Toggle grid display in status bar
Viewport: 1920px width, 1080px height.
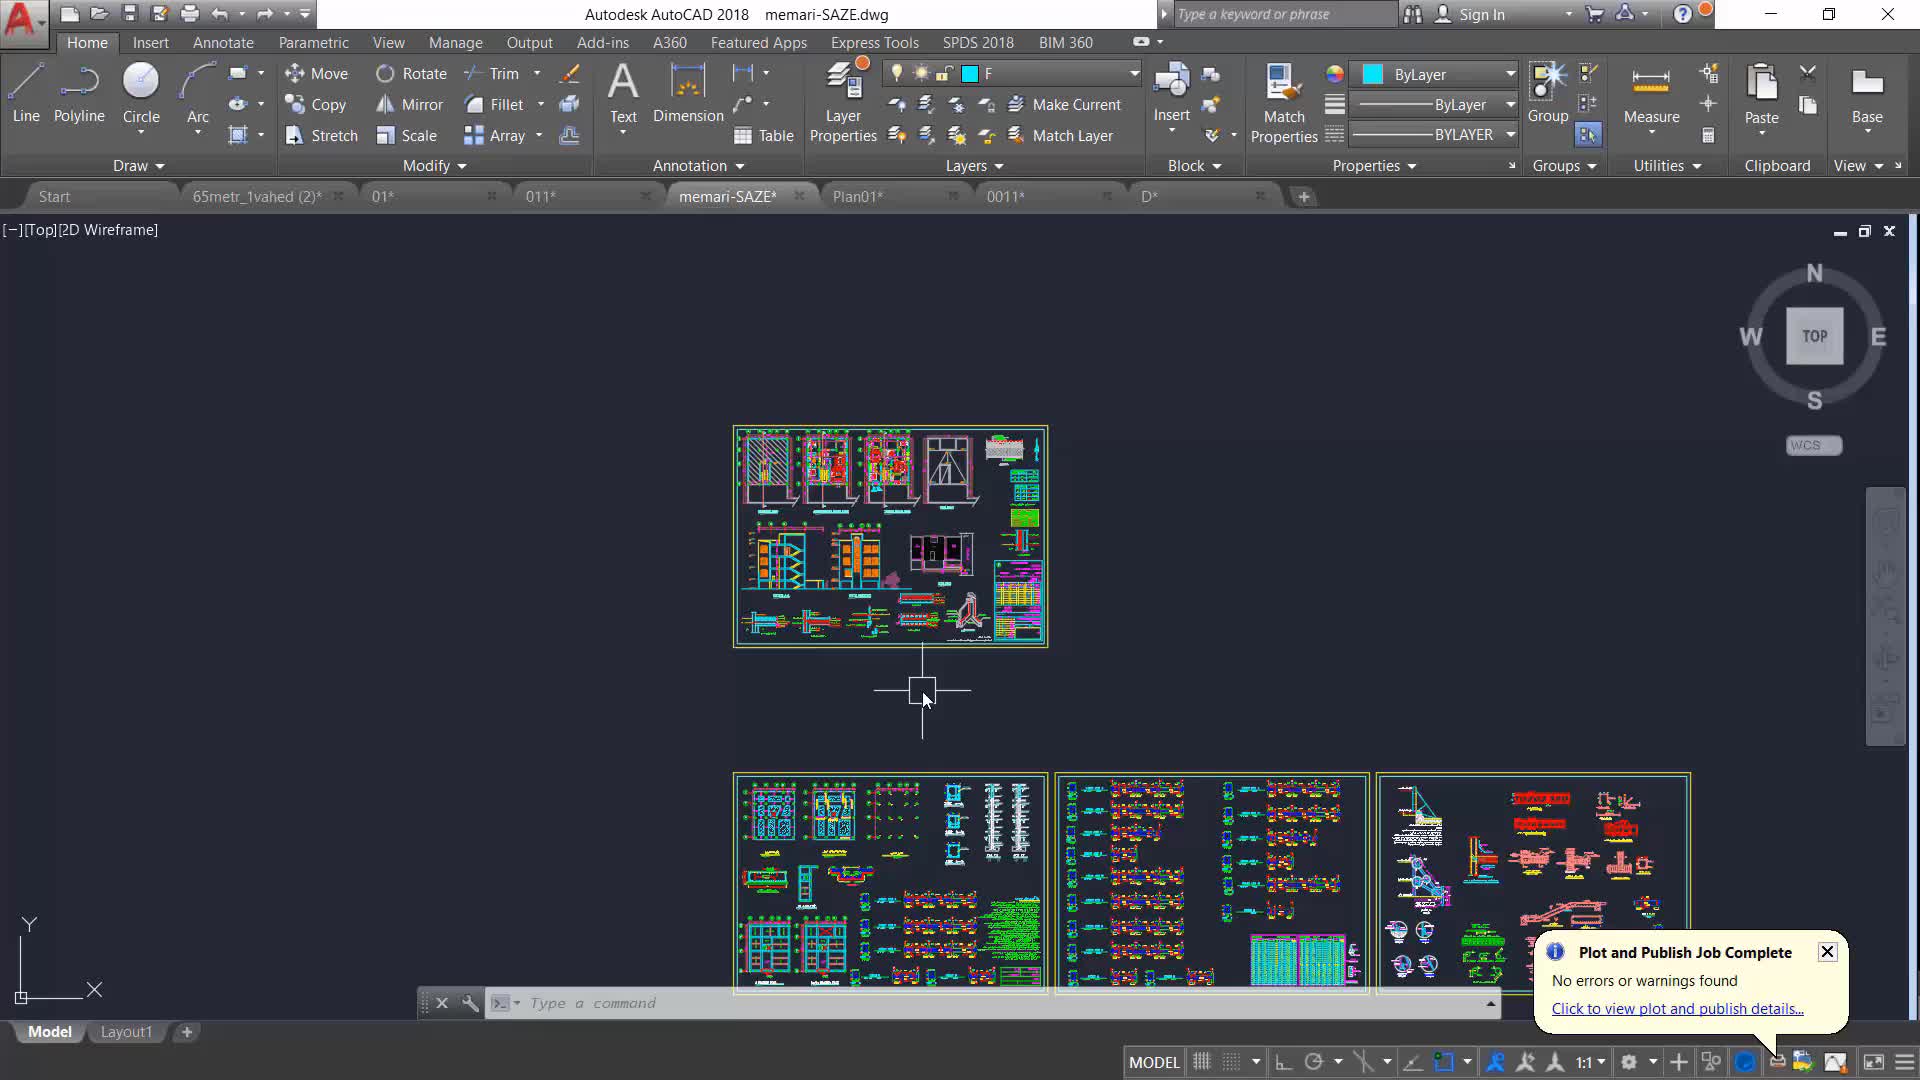pos(1202,1062)
